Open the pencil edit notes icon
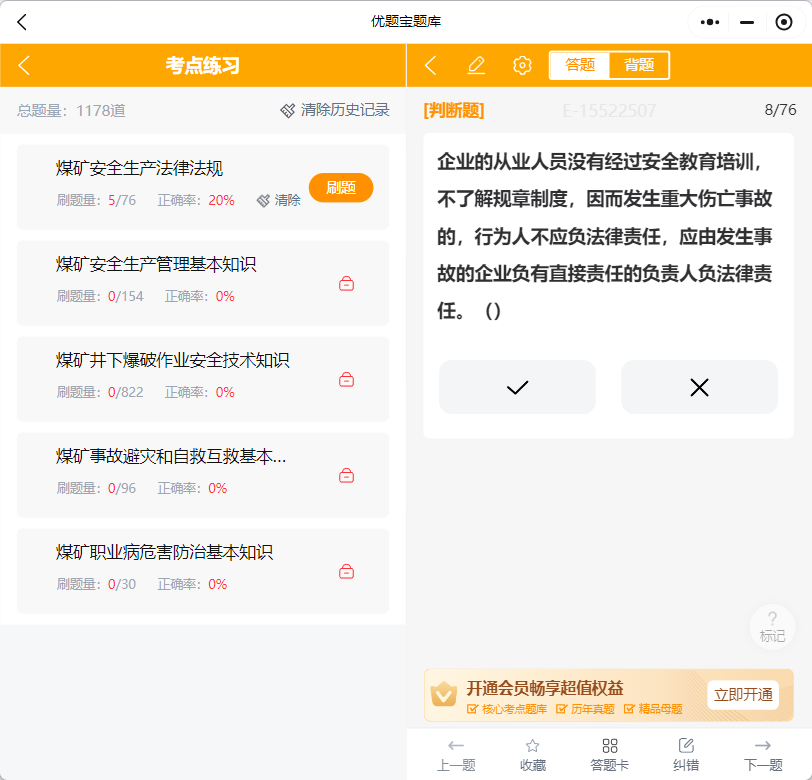812x780 pixels. (x=476, y=66)
